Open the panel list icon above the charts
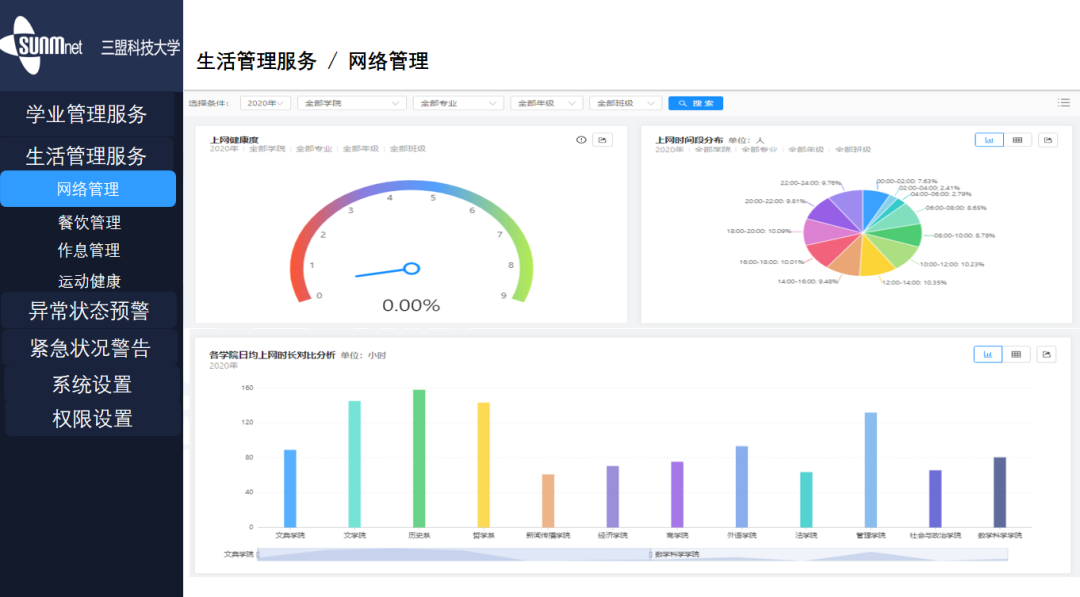The height and width of the screenshot is (597, 1080). pos(1064,102)
